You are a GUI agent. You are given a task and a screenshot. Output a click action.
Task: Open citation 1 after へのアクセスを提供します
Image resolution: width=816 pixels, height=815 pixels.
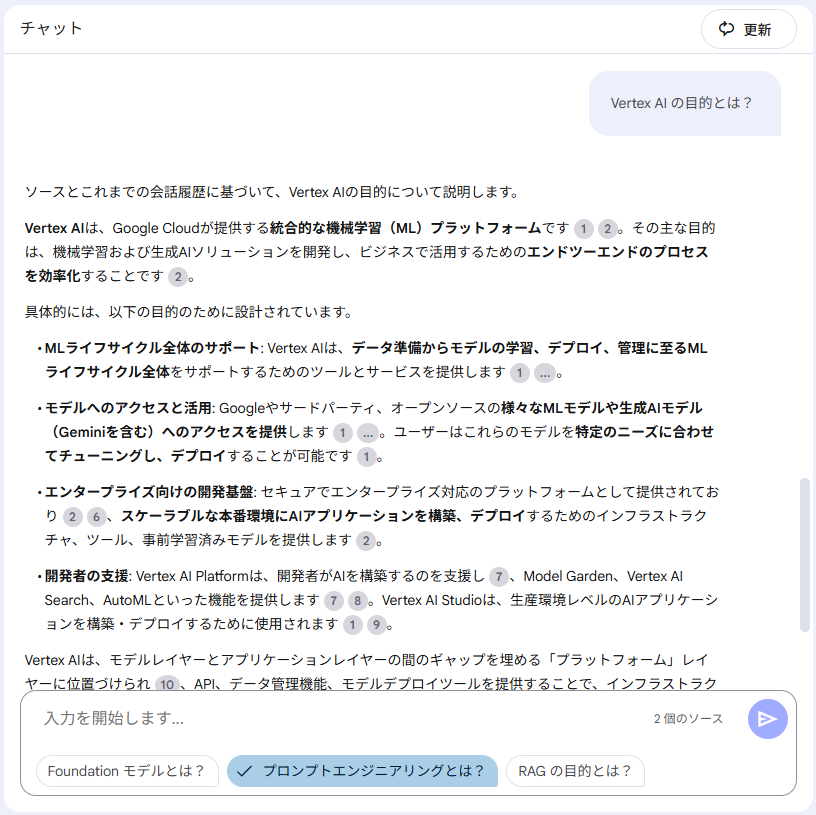[342, 433]
